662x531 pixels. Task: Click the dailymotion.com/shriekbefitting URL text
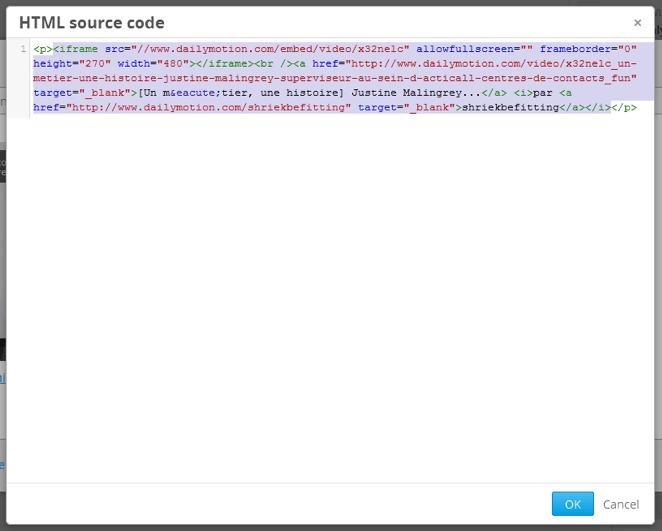tap(212, 108)
